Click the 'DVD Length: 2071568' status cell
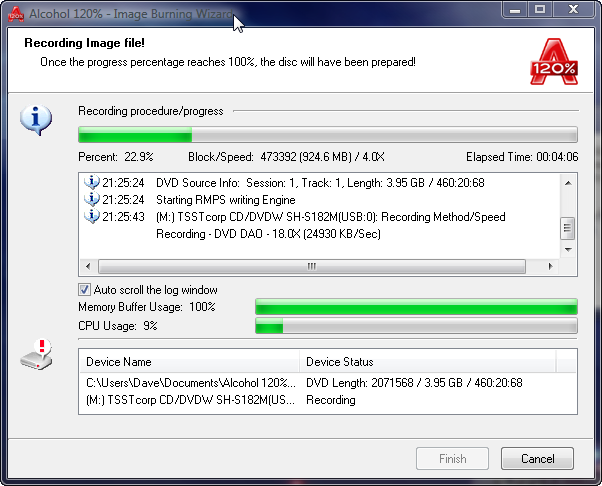Viewport: 602px width, 486px height. point(414,383)
